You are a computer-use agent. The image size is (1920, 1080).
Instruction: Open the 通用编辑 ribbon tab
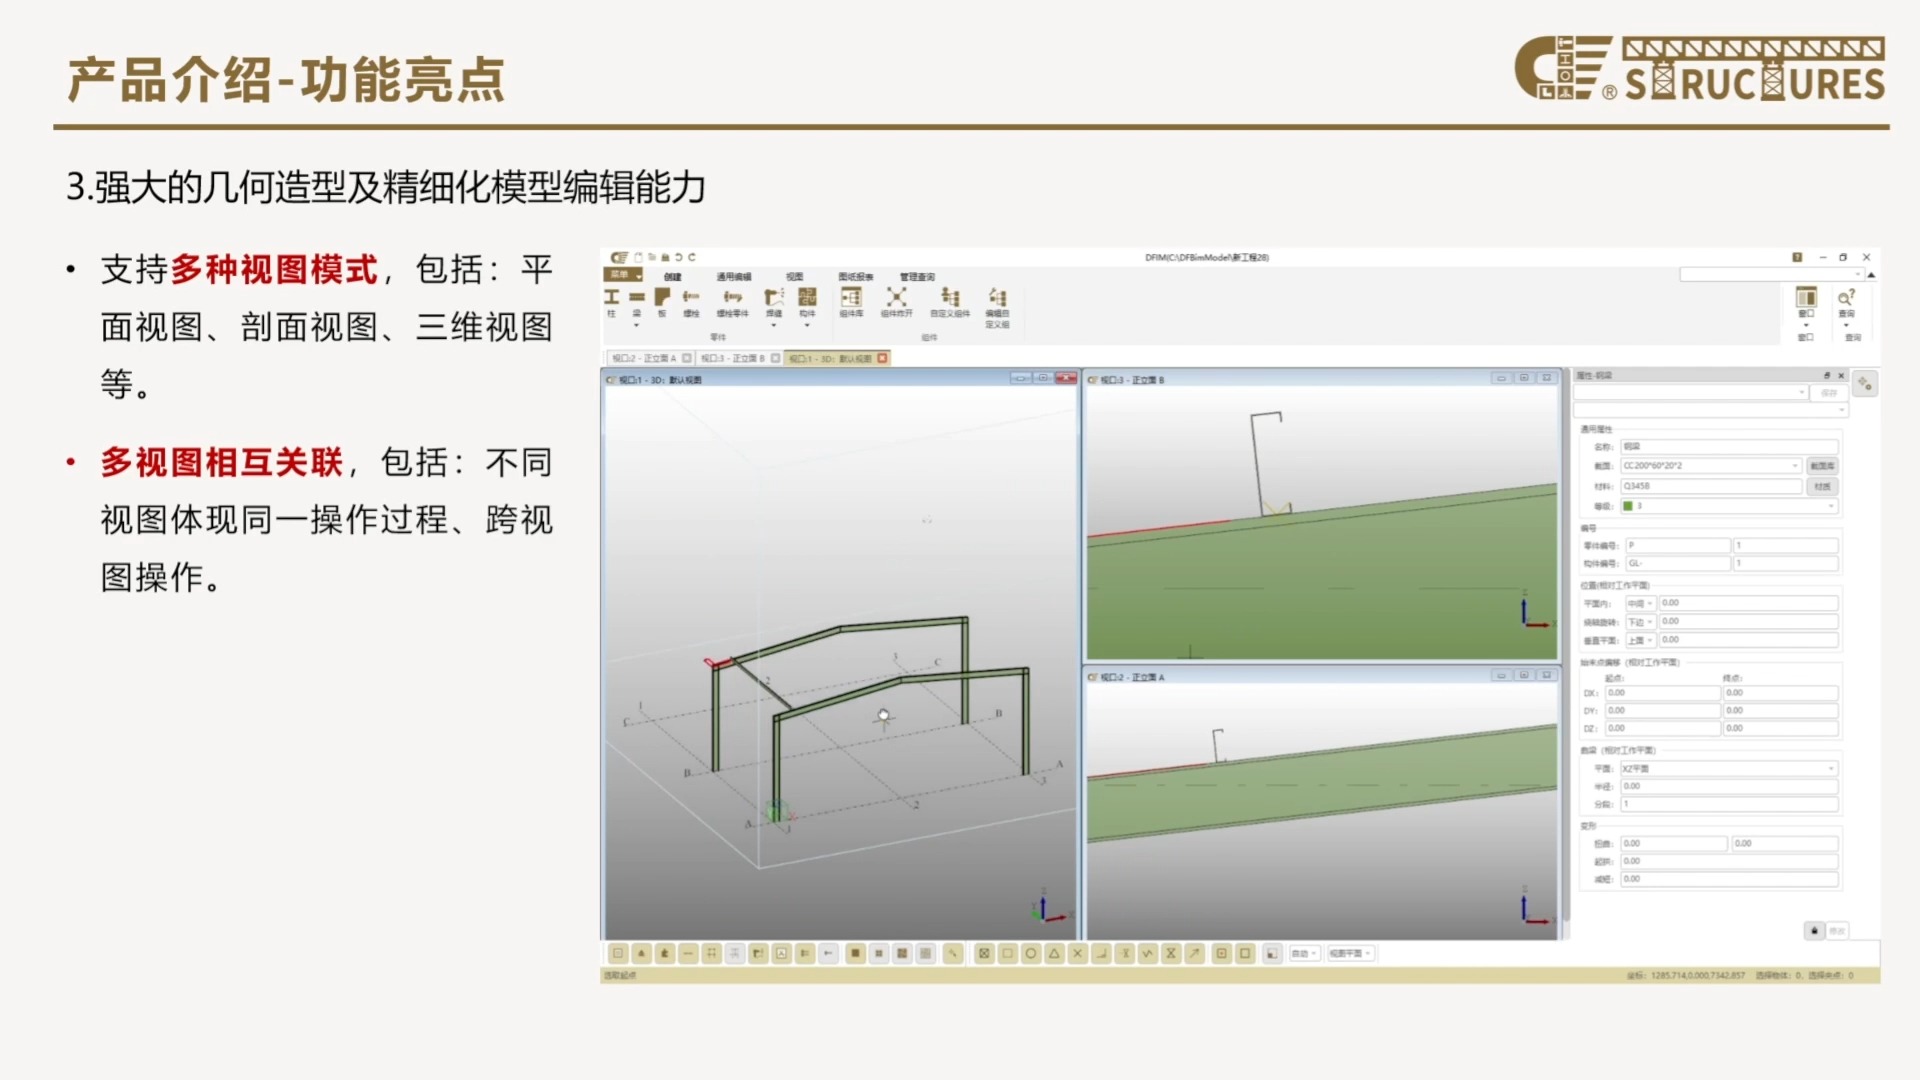tap(733, 277)
